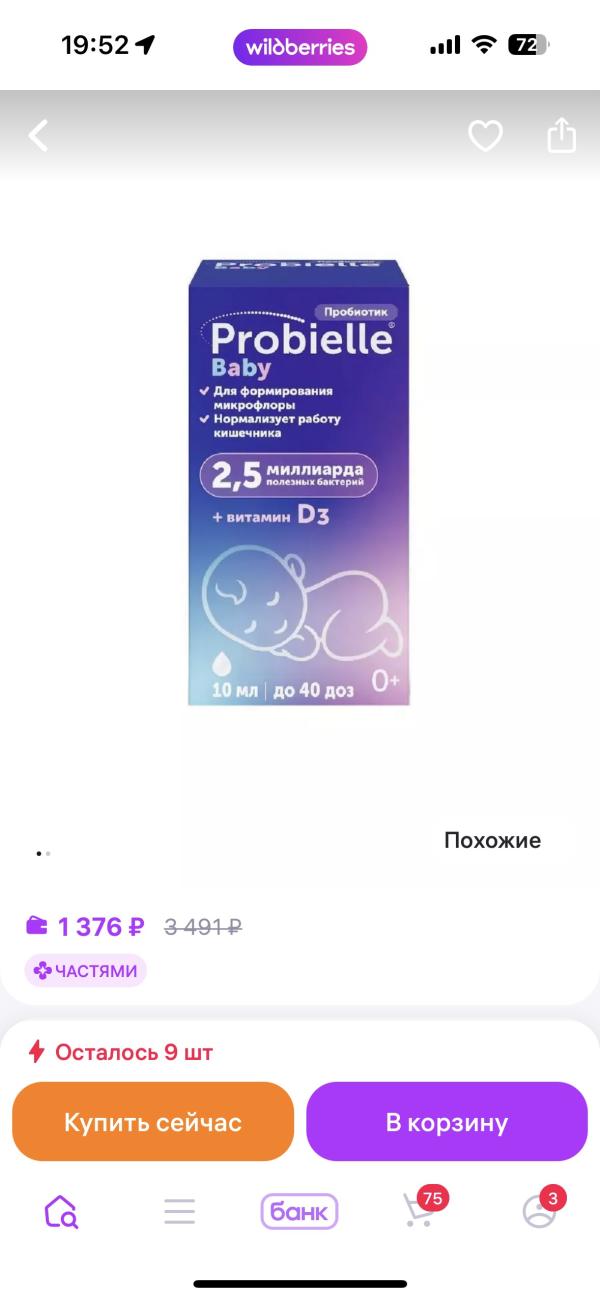Tap Купить сейчас button
This screenshot has height=1300, width=600.
(153, 1122)
